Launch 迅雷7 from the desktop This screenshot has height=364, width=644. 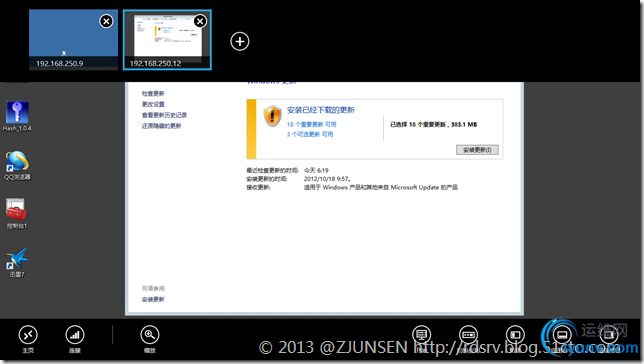click(17, 263)
